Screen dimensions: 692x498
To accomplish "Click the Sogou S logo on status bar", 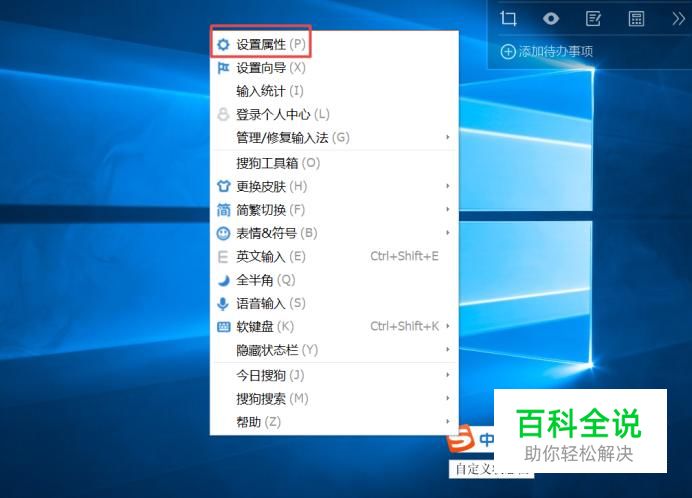I will point(460,438).
